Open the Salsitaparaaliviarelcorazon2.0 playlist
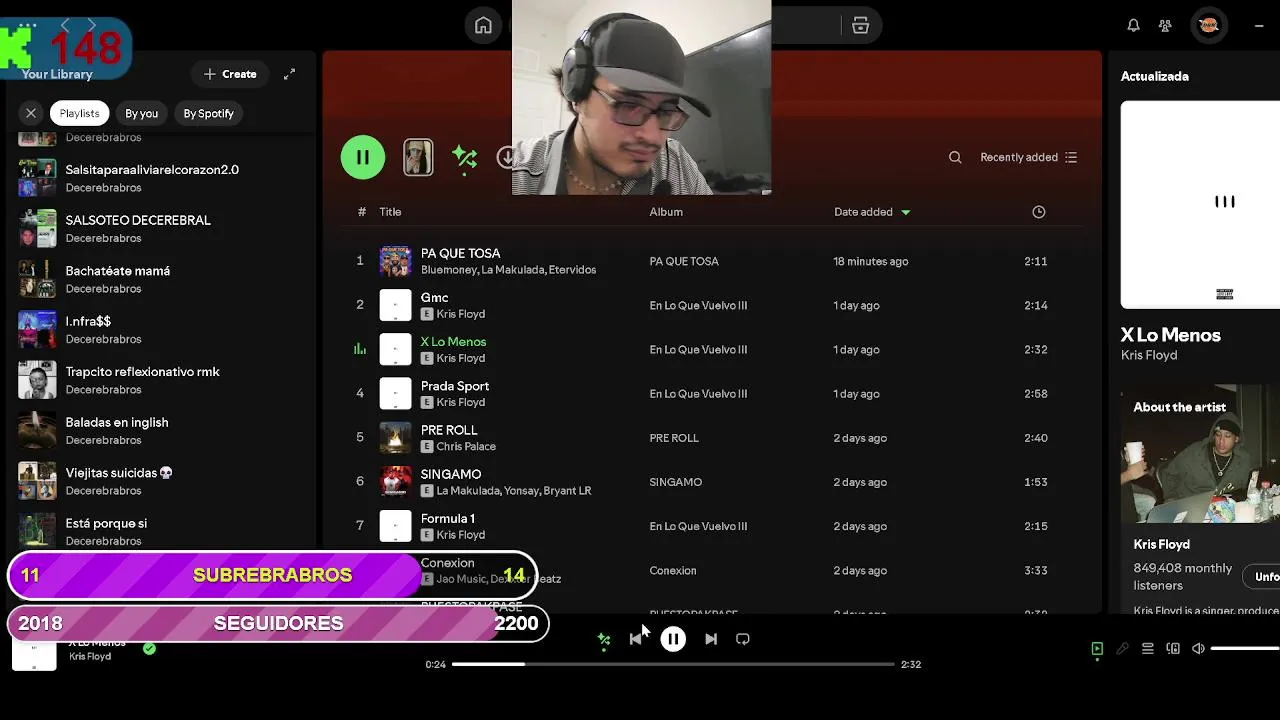The width and height of the screenshot is (1280, 720). pos(160,178)
